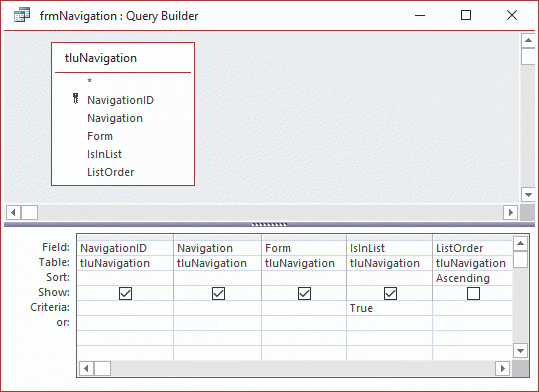539x392 pixels.
Task: Click column selector bar above NavigationID
Action: (x=125, y=238)
